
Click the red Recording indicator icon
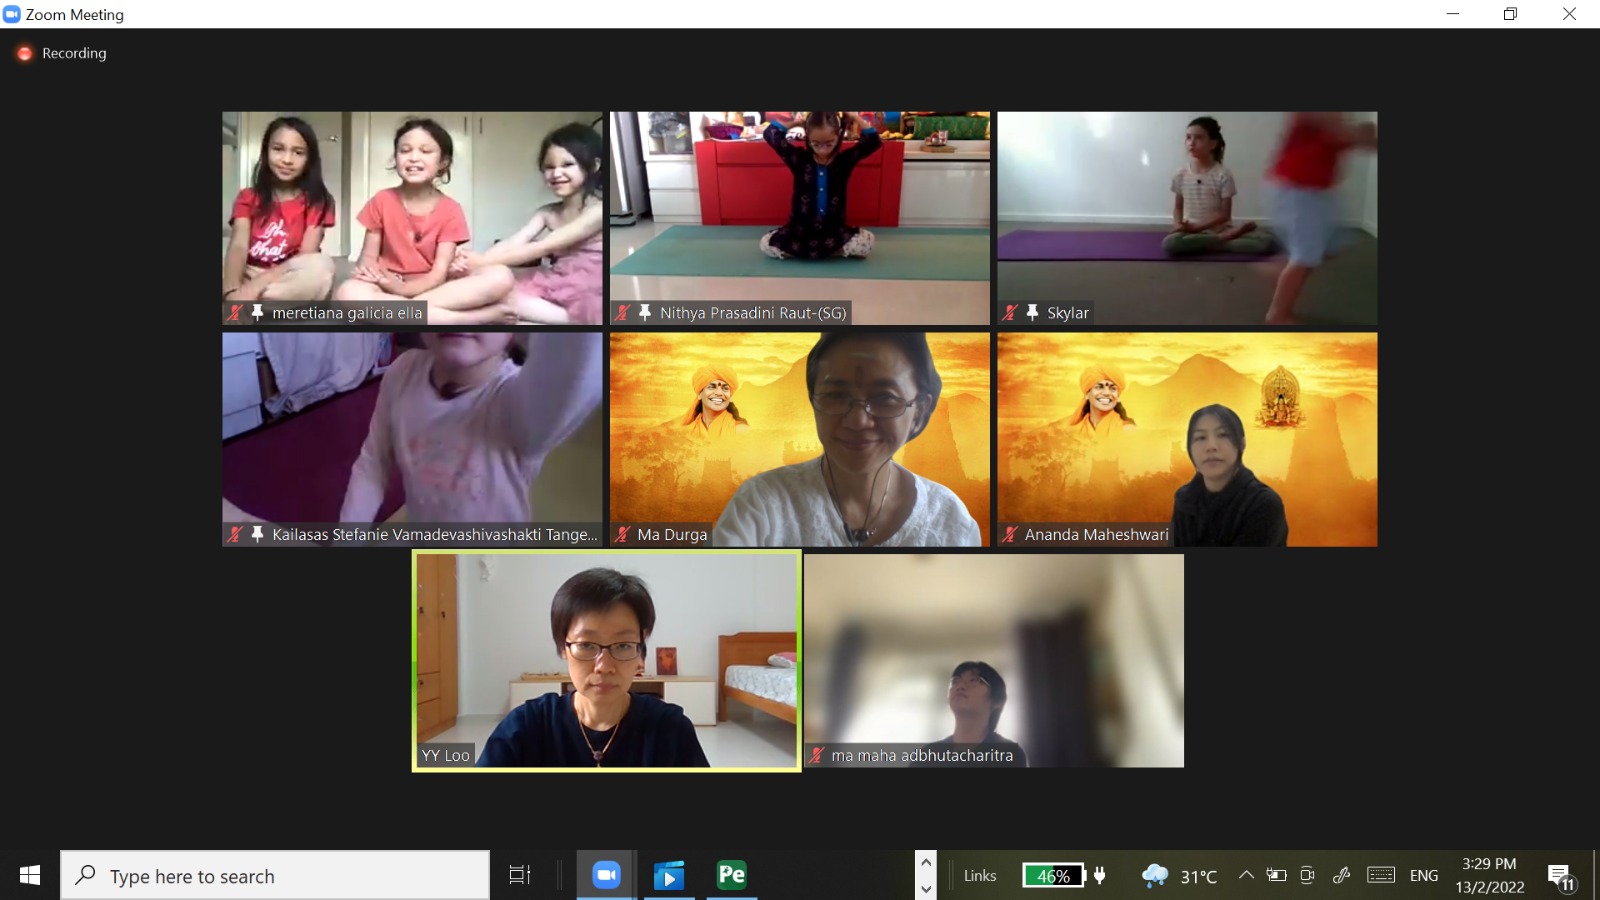24,53
